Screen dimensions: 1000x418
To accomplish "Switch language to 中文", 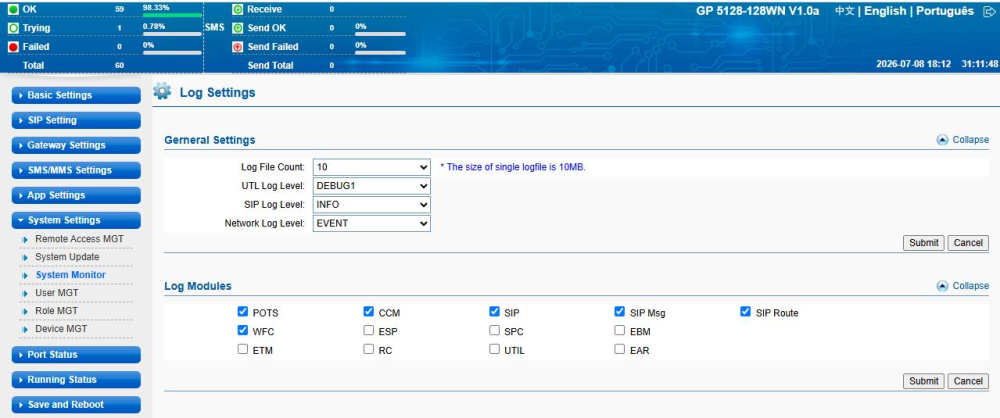I will click(844, 11).
